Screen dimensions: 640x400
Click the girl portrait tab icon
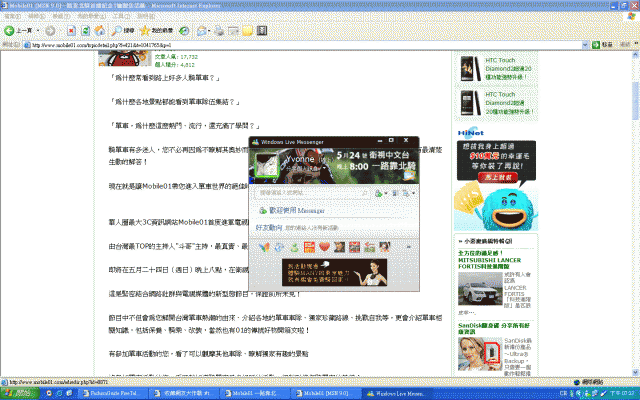pyautogui.click(x=384, y=247)
